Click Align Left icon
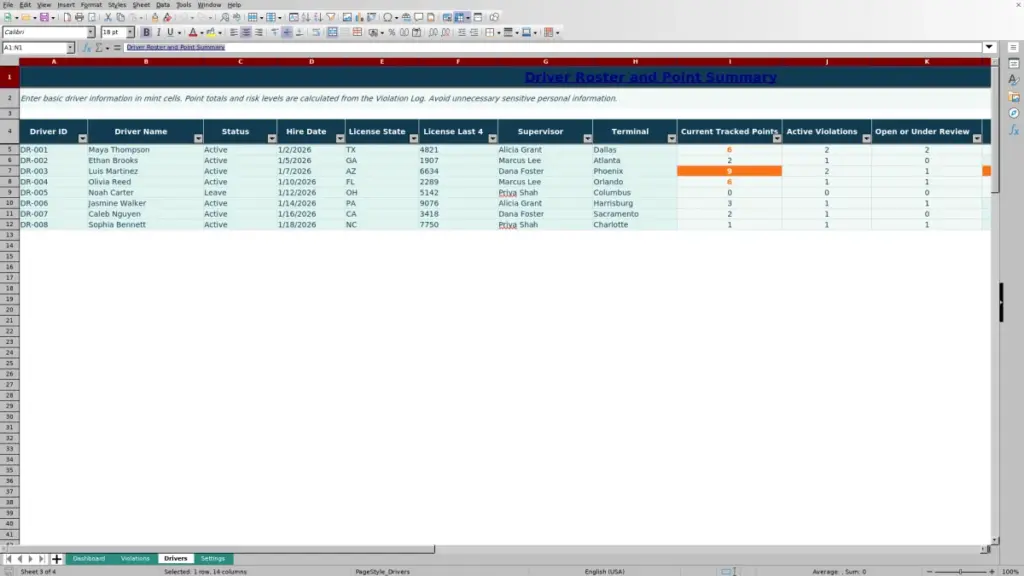 click(x=234, y=33)
